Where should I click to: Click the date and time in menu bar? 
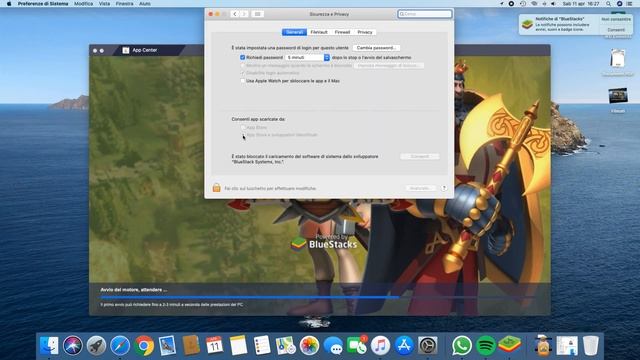(x=581, y=4)
